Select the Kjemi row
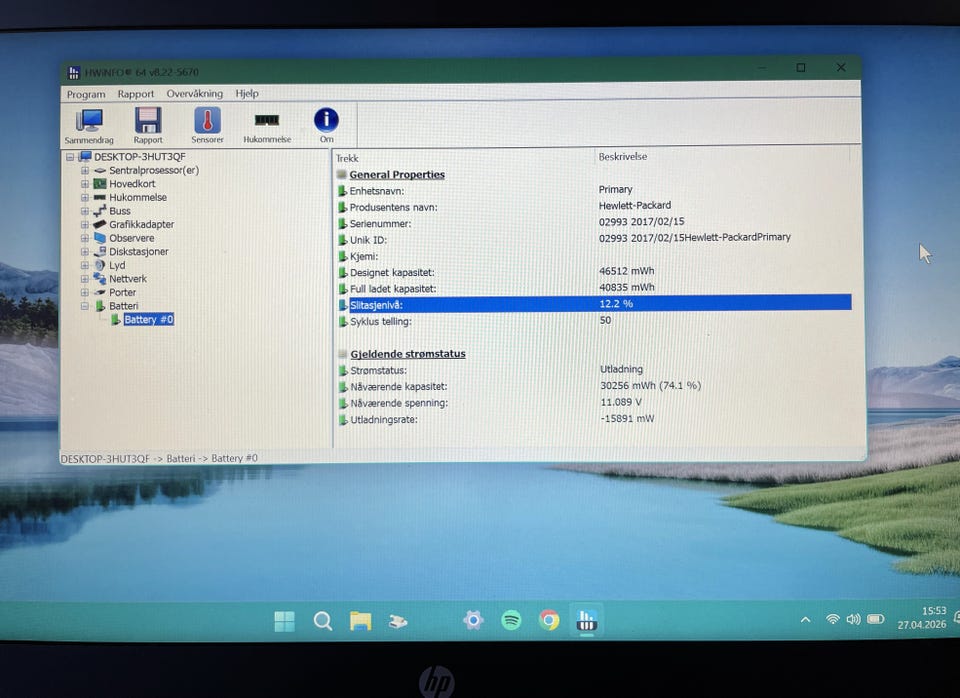The height and width of the screenshot is (698, 960). (x=594, y=256)
